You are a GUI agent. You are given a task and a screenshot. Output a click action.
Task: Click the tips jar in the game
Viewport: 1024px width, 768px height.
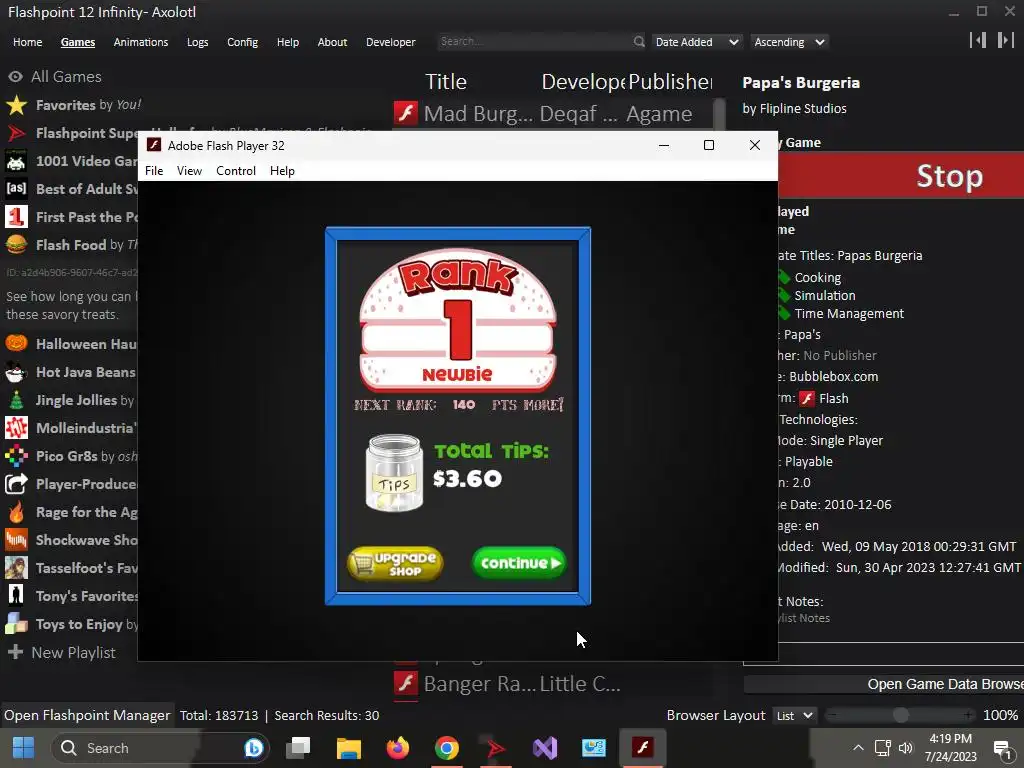[394, 473]
